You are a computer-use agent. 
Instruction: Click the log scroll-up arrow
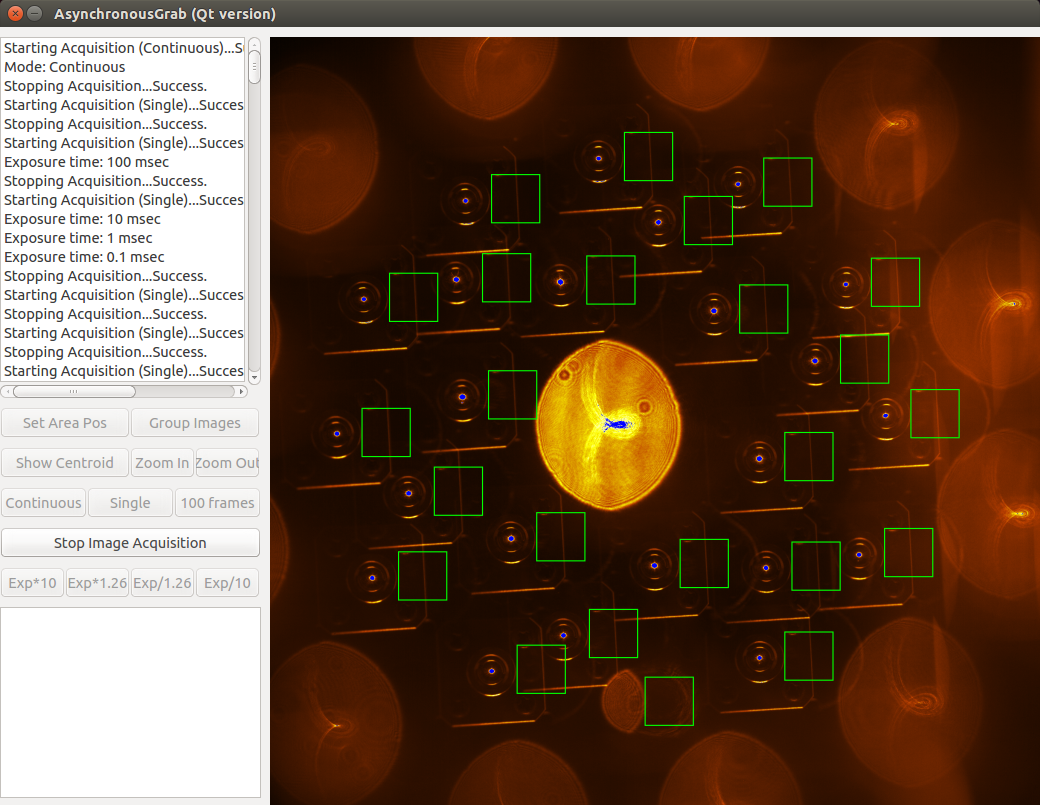pyautogui.click(x=254, y=44)
